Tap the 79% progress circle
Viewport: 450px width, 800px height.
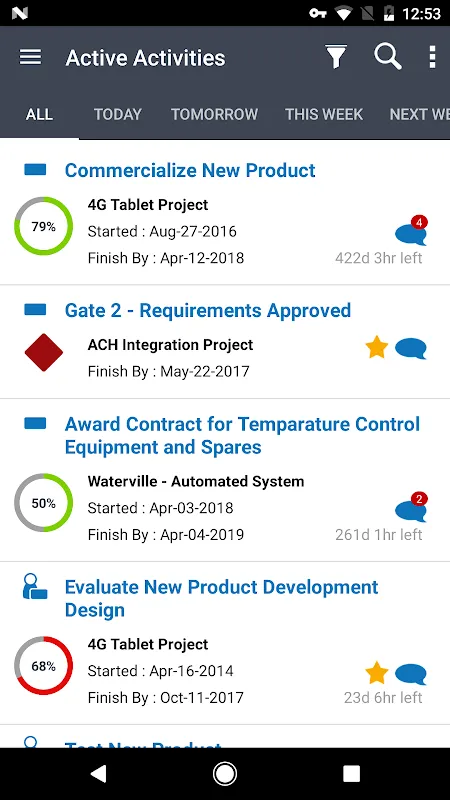[43, 226]
